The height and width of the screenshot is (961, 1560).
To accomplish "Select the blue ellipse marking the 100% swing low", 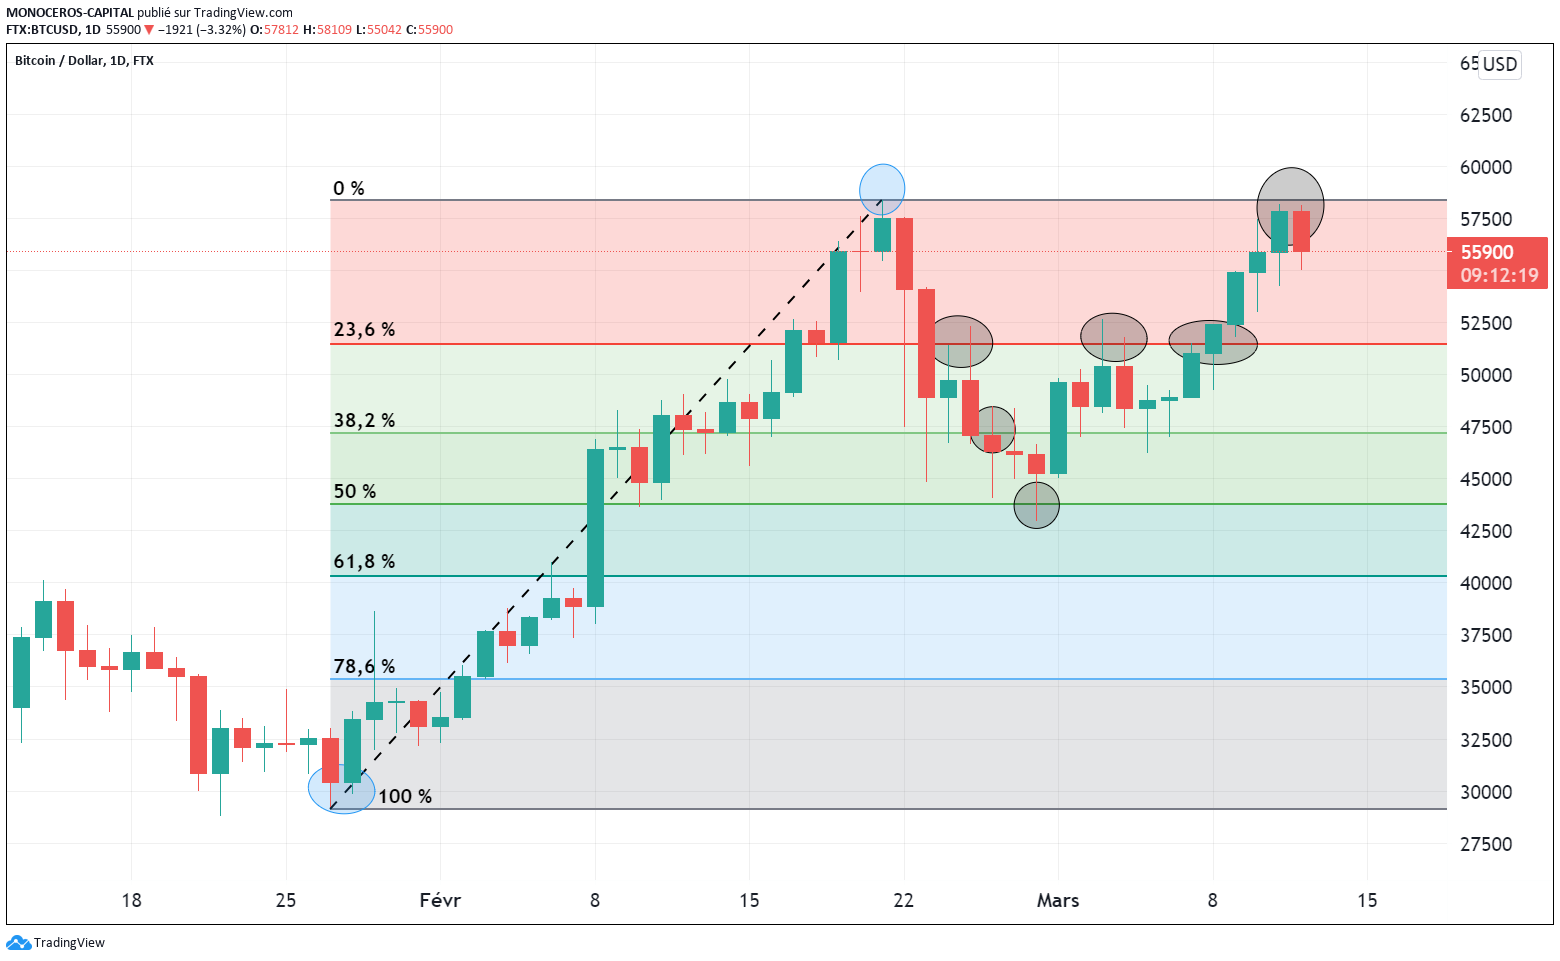I will coord(343,790).
